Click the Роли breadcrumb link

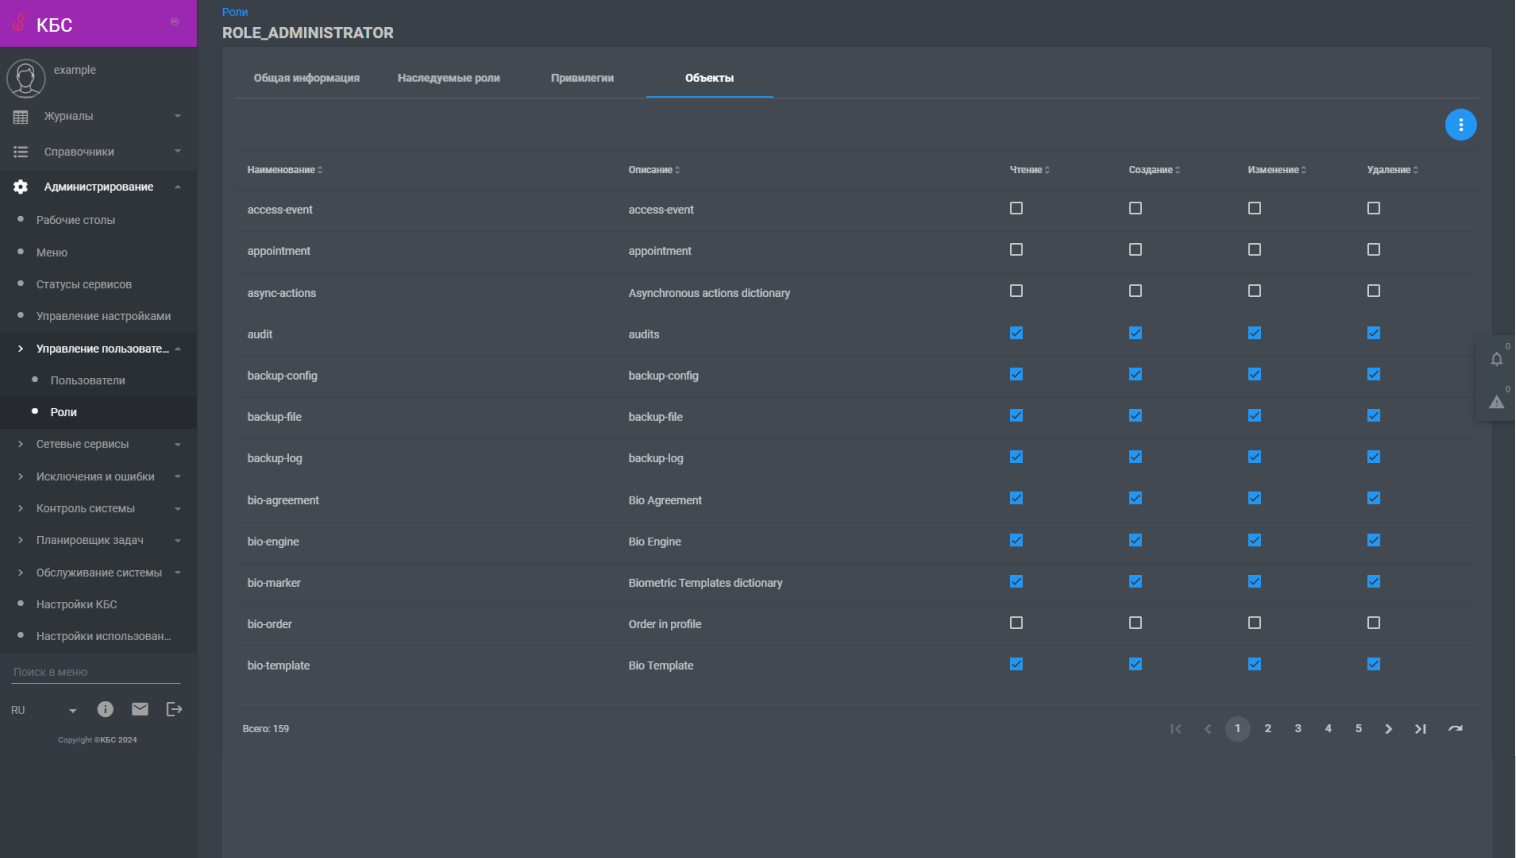tap(235, 12)
